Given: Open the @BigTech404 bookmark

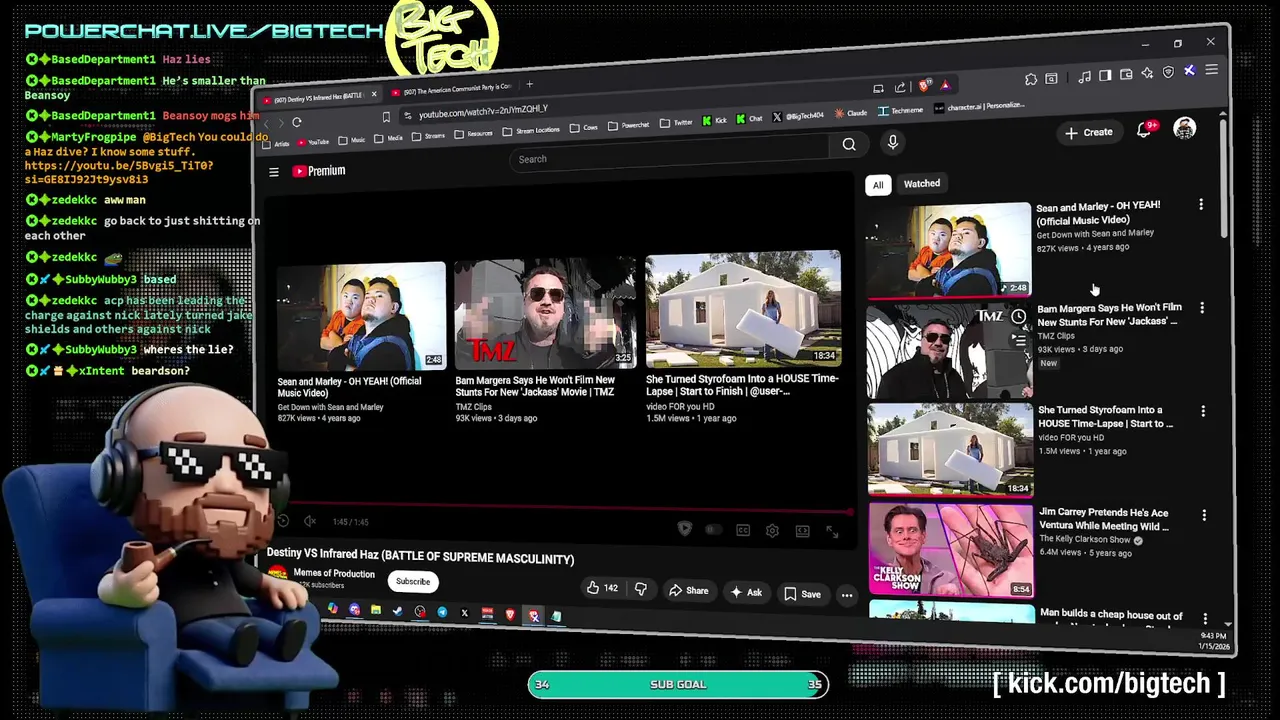Looking at the screenshot, I should tap(799, 116).
